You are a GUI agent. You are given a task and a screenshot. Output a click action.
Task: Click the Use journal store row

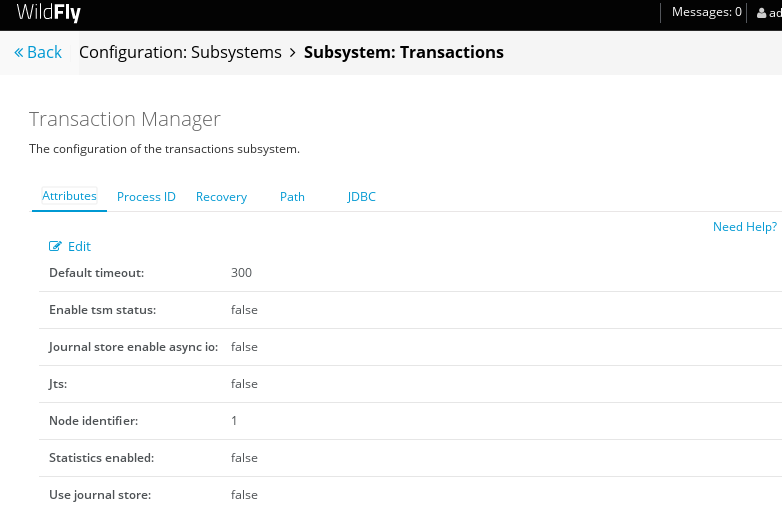point(410,495)
